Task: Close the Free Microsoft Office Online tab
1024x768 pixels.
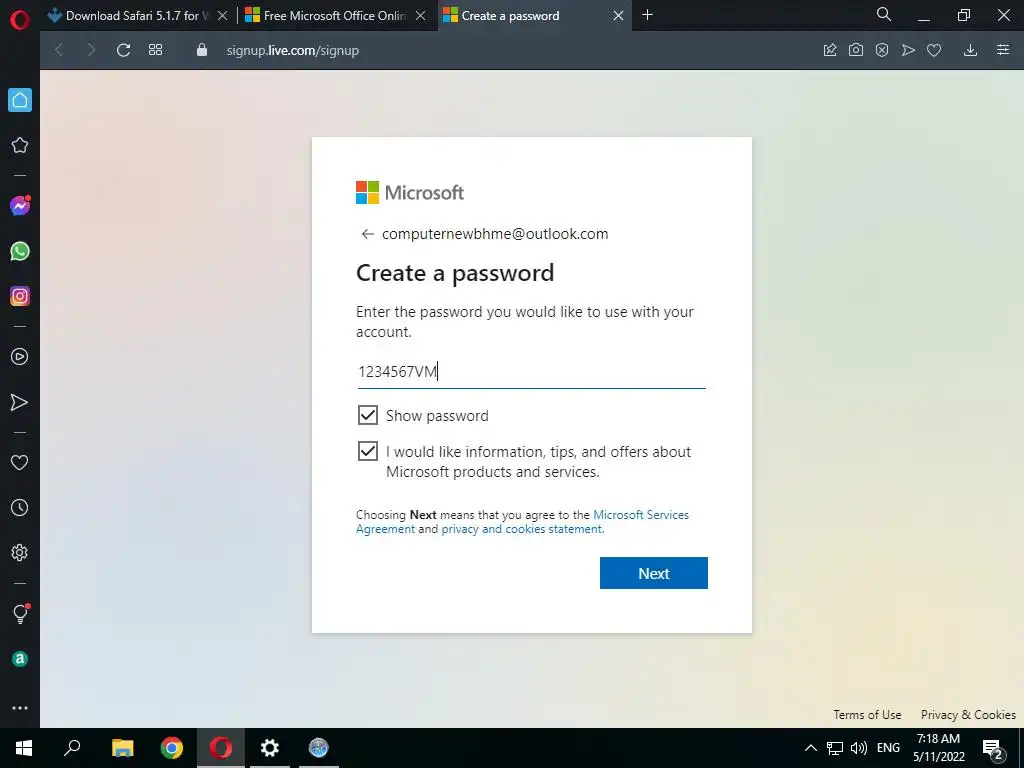Action: 421,16
